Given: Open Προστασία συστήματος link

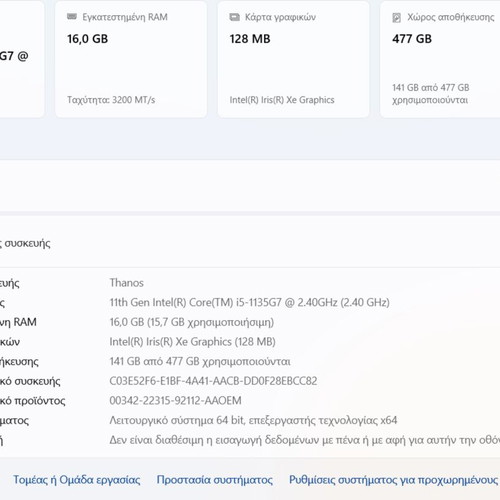Looking at the screenshot, I should 215,480.
